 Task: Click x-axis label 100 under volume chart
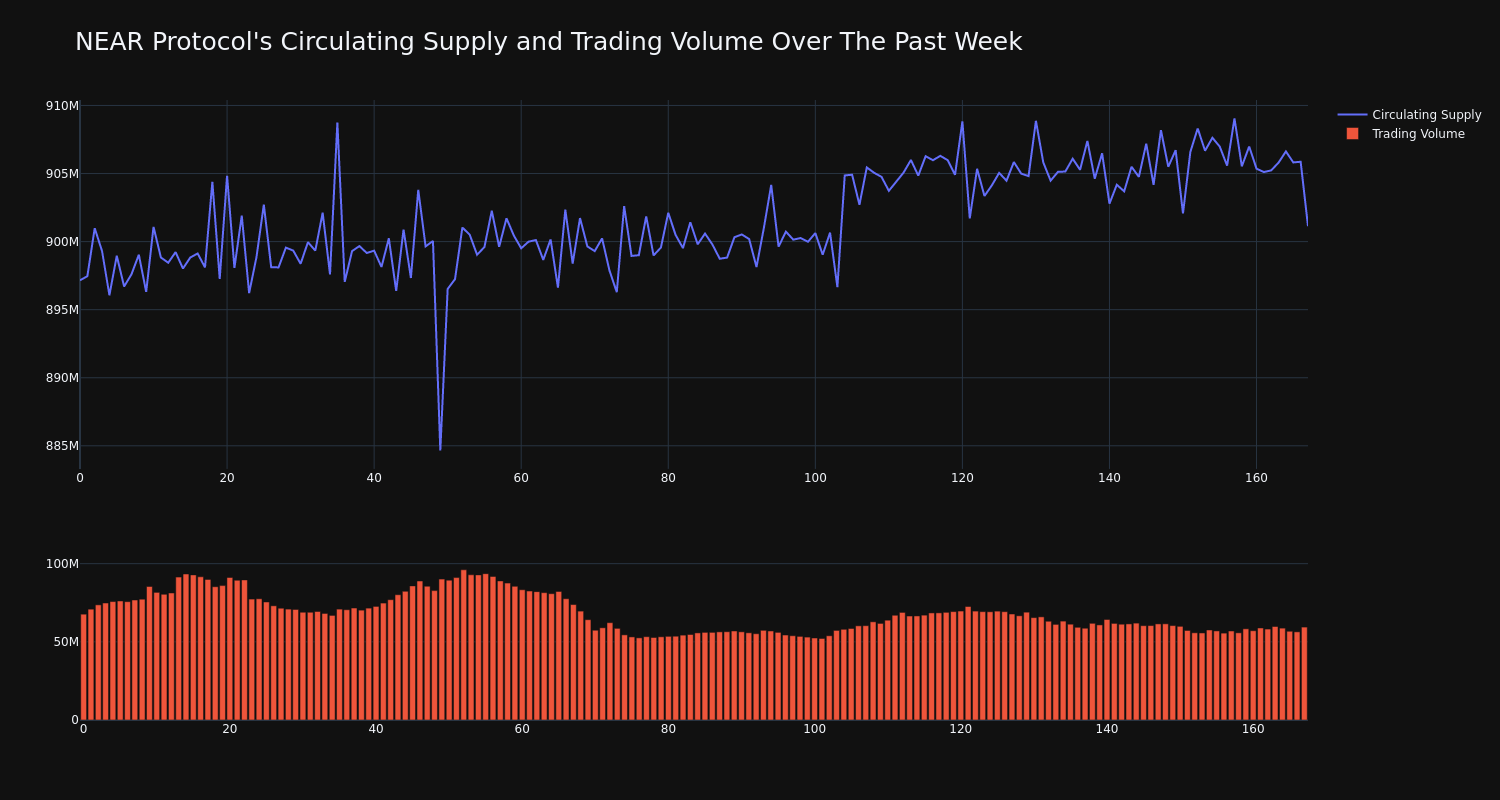click(x=815, y=729)
